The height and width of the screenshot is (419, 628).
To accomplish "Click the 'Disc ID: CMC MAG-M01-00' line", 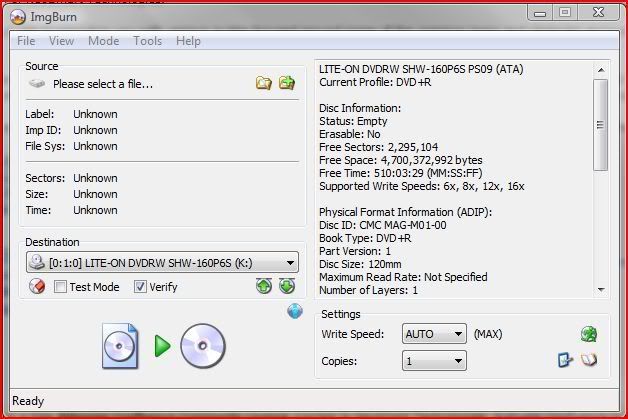I will [x=382, y=225].
